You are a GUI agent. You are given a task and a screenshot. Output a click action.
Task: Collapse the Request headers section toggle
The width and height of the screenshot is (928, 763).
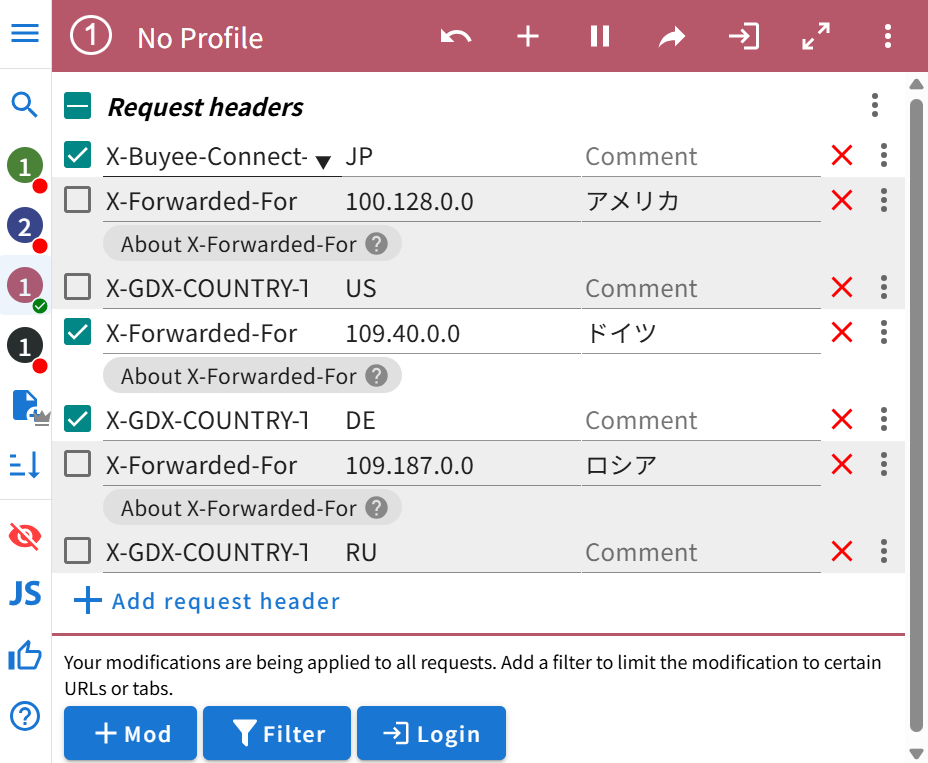tap(78, 106)
